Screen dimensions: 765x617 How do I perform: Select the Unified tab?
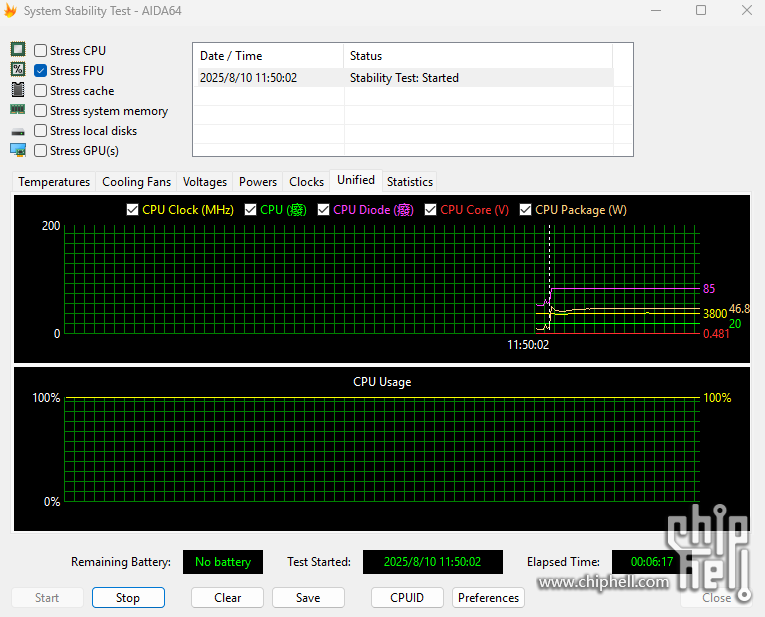click(356, 180)
